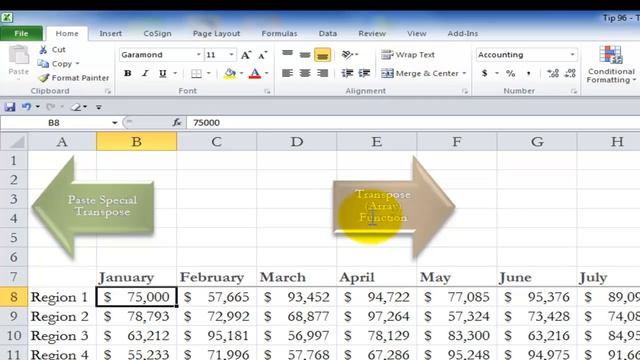Apply Accounting dollar sign format
The height and width of the screenshot is (360, 640).
(x=484, y=73)
